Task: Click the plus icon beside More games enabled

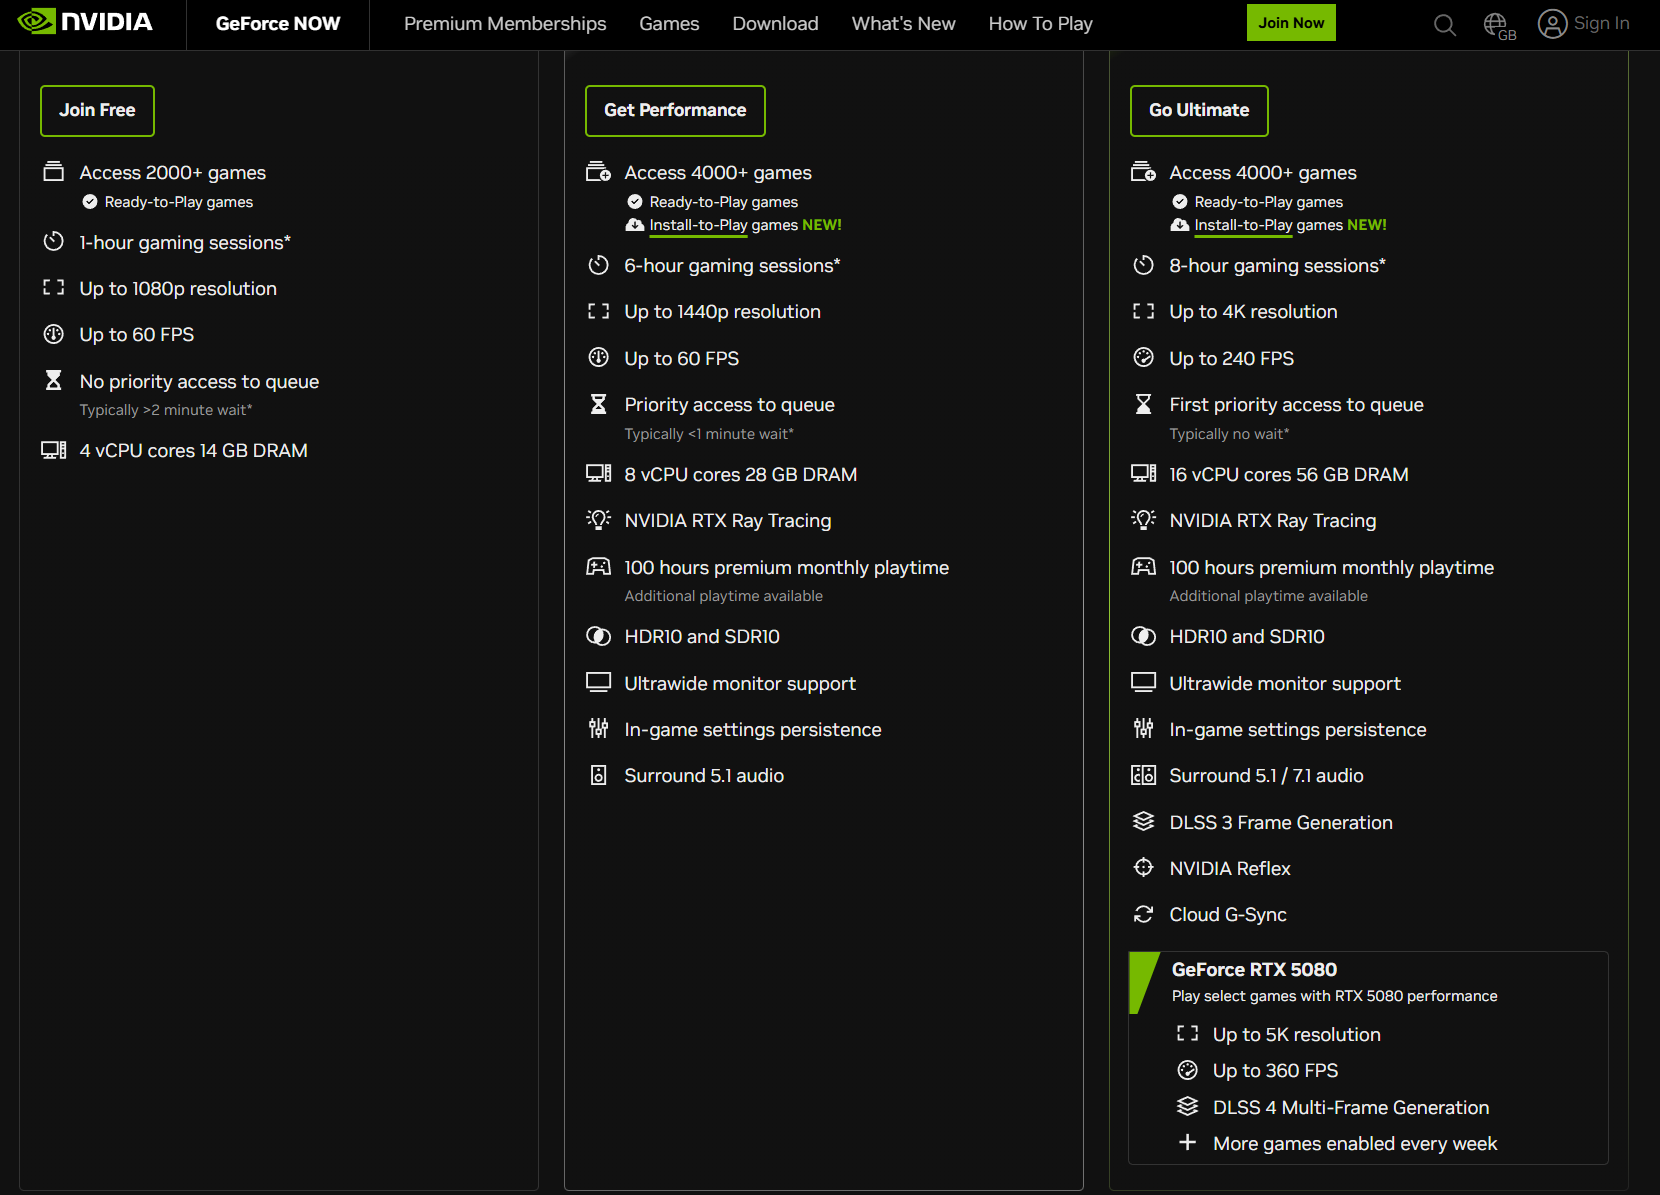Action: pyautogui.click(x=1188, y=1143)
